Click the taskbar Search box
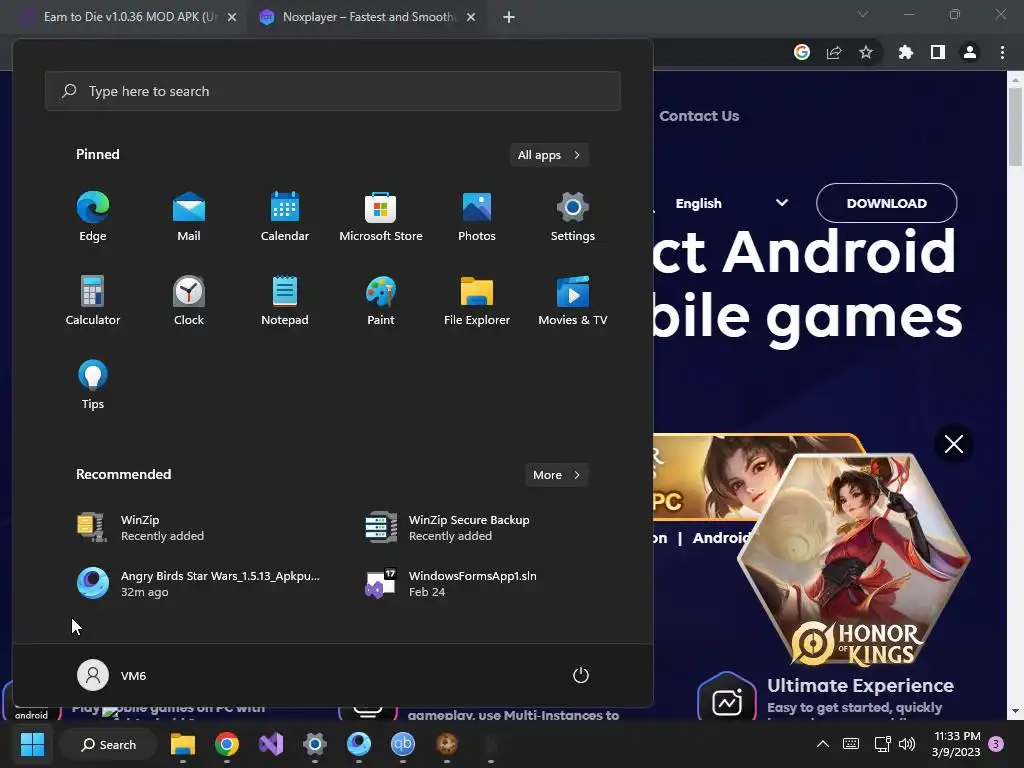1024x768 pixels. [108, 744]
